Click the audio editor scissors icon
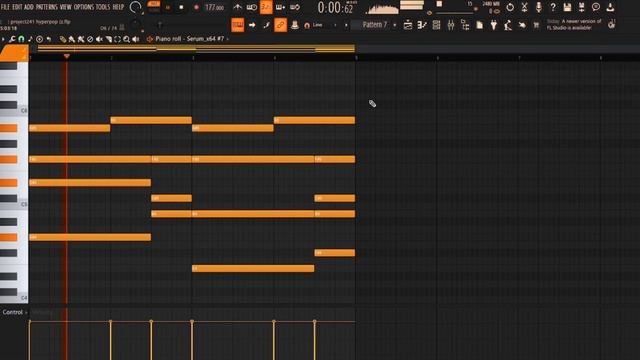 coord(524,7)
